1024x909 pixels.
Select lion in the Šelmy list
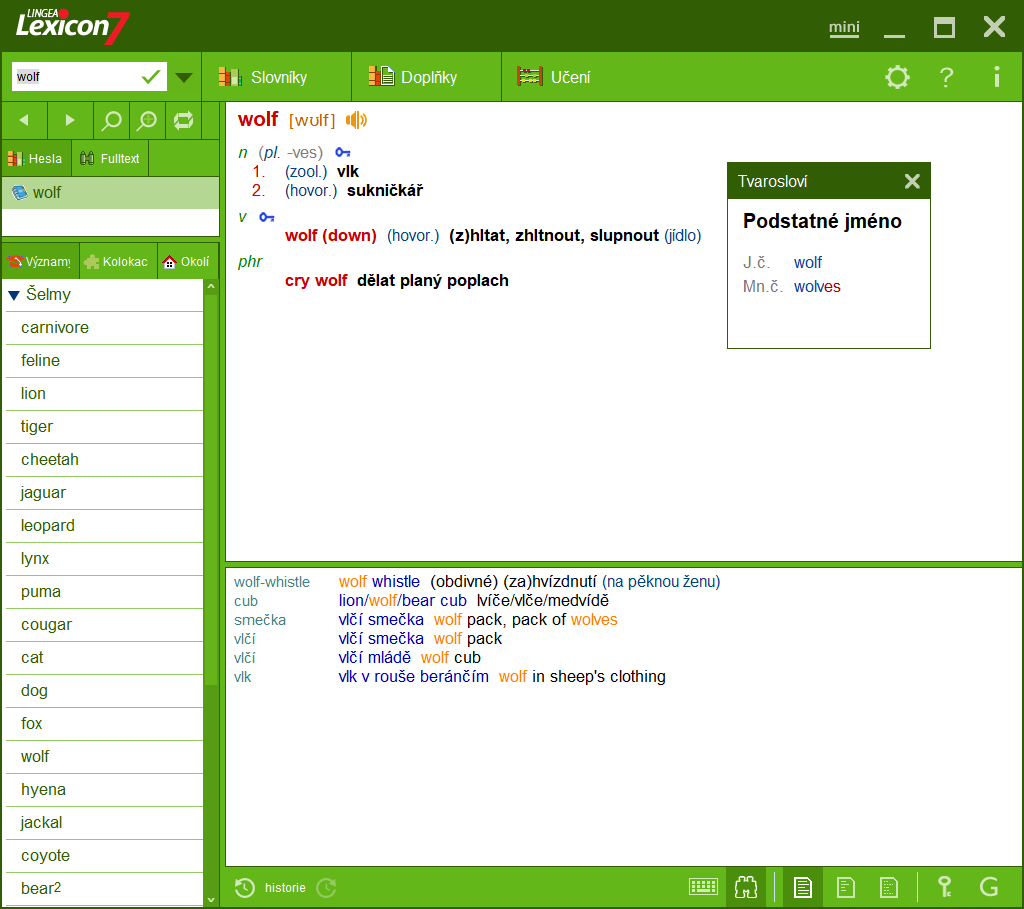point(104,394)
